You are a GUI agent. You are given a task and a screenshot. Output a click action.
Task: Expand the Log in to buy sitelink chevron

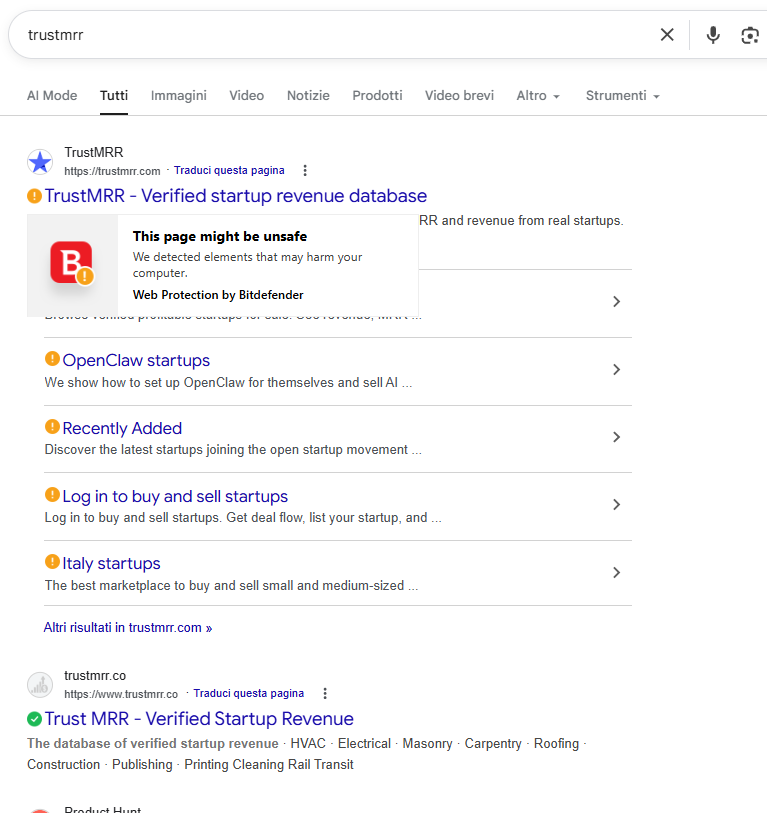[616, 504]
